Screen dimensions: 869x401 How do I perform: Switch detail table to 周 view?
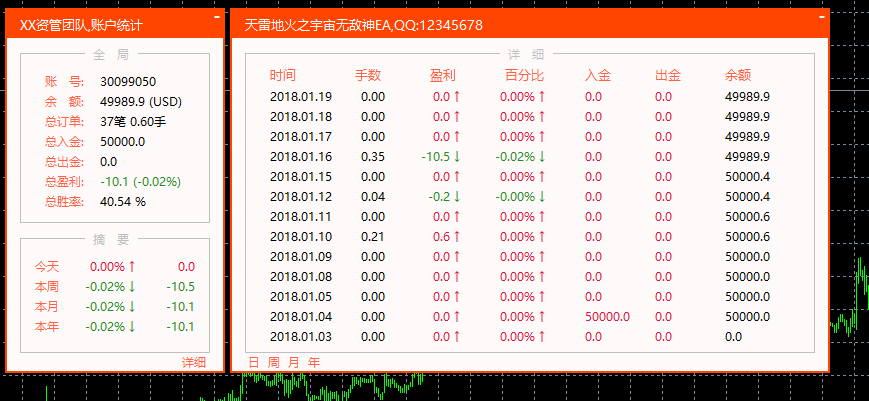point(274,363)
